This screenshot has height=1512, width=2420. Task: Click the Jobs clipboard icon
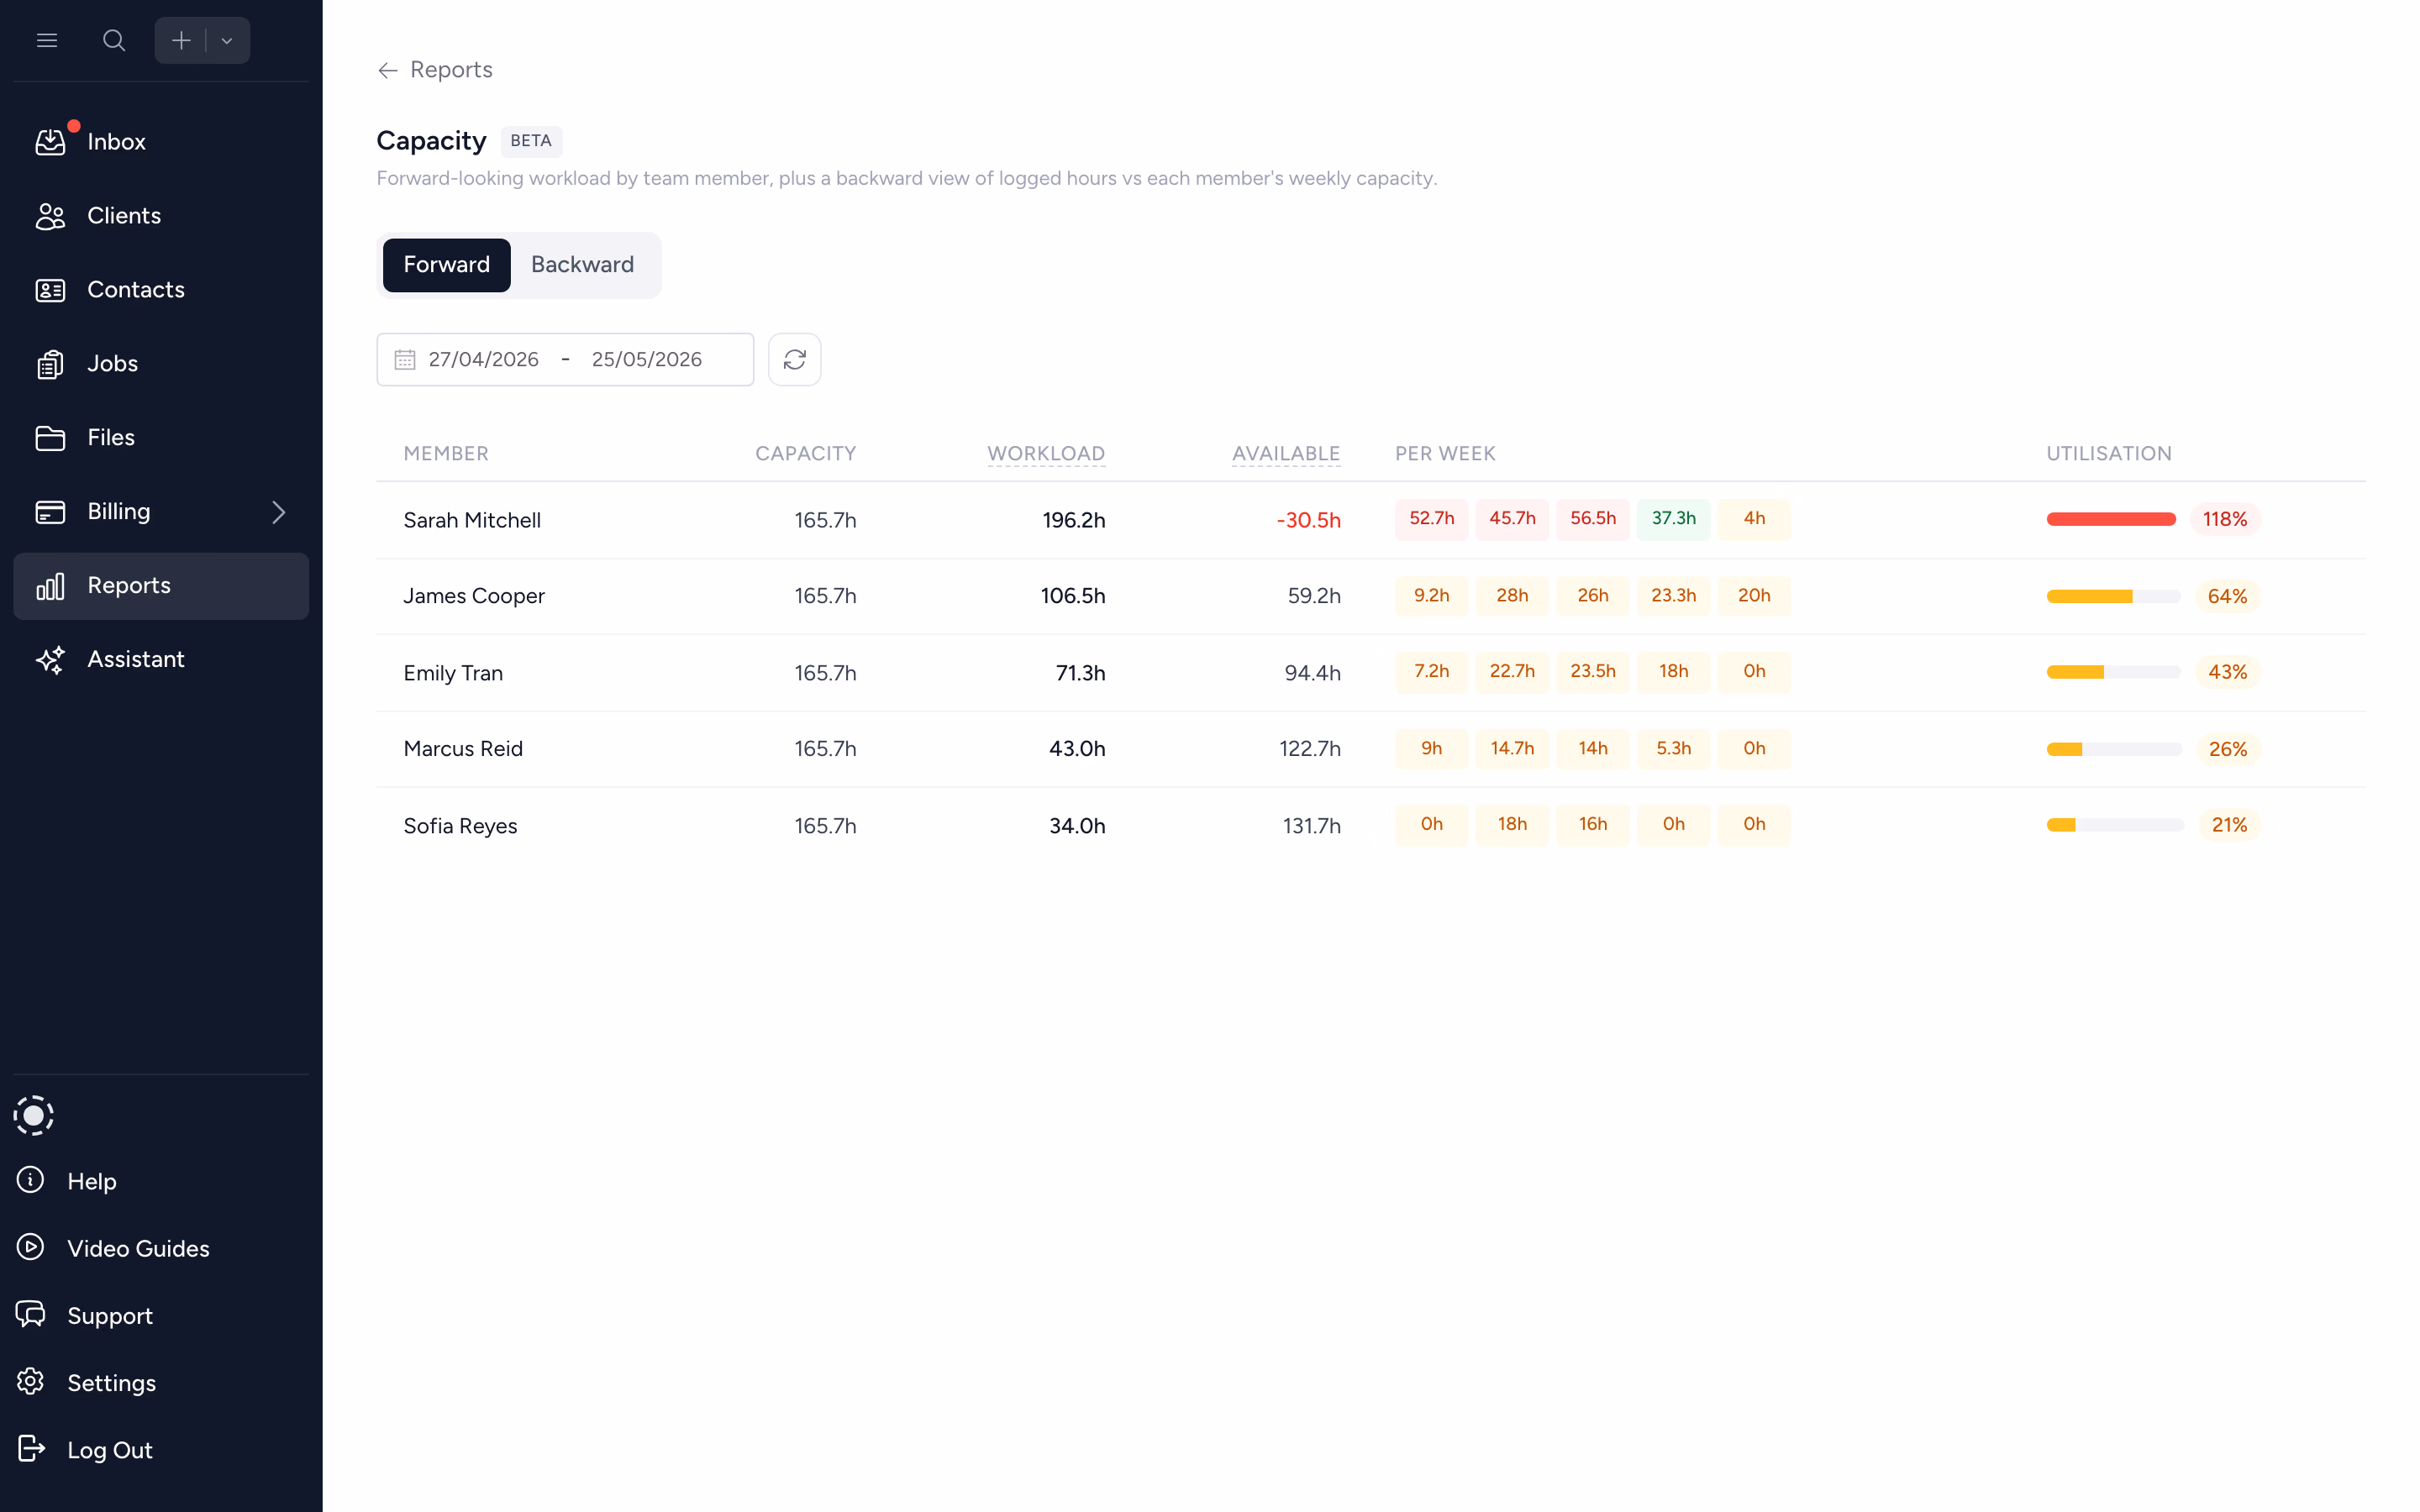tap(51, 364)
